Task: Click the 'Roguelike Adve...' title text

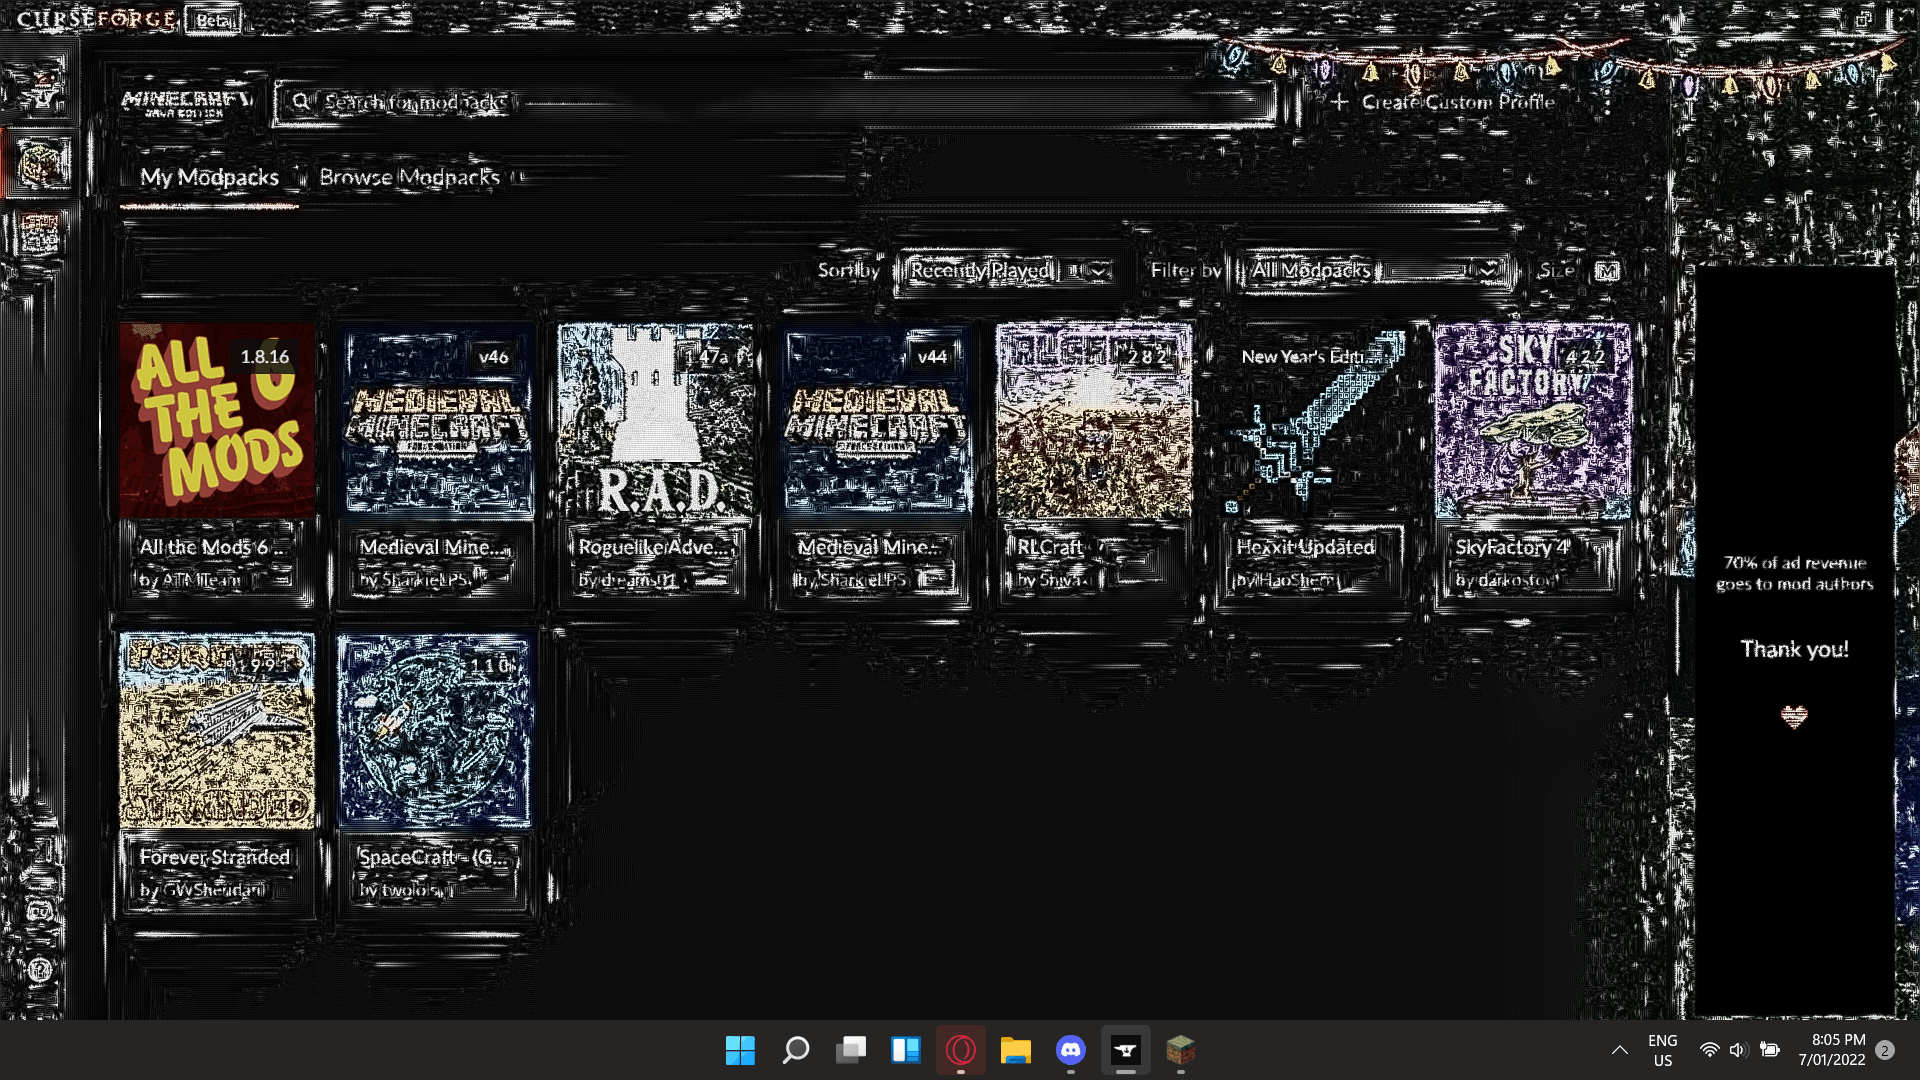Action: click(x=654, y=547)
